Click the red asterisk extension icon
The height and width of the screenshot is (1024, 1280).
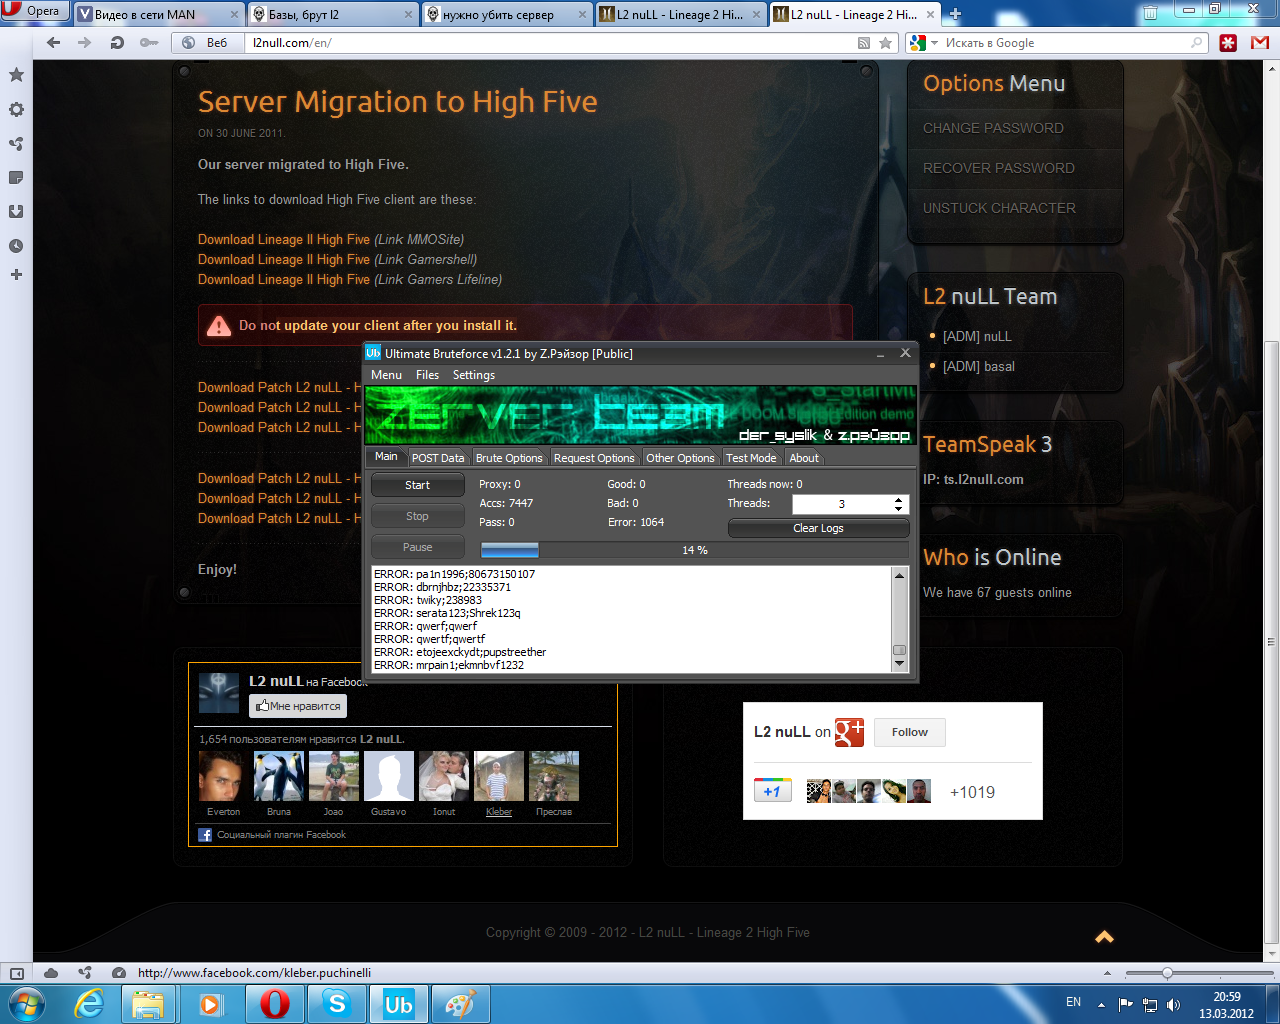1228,43
